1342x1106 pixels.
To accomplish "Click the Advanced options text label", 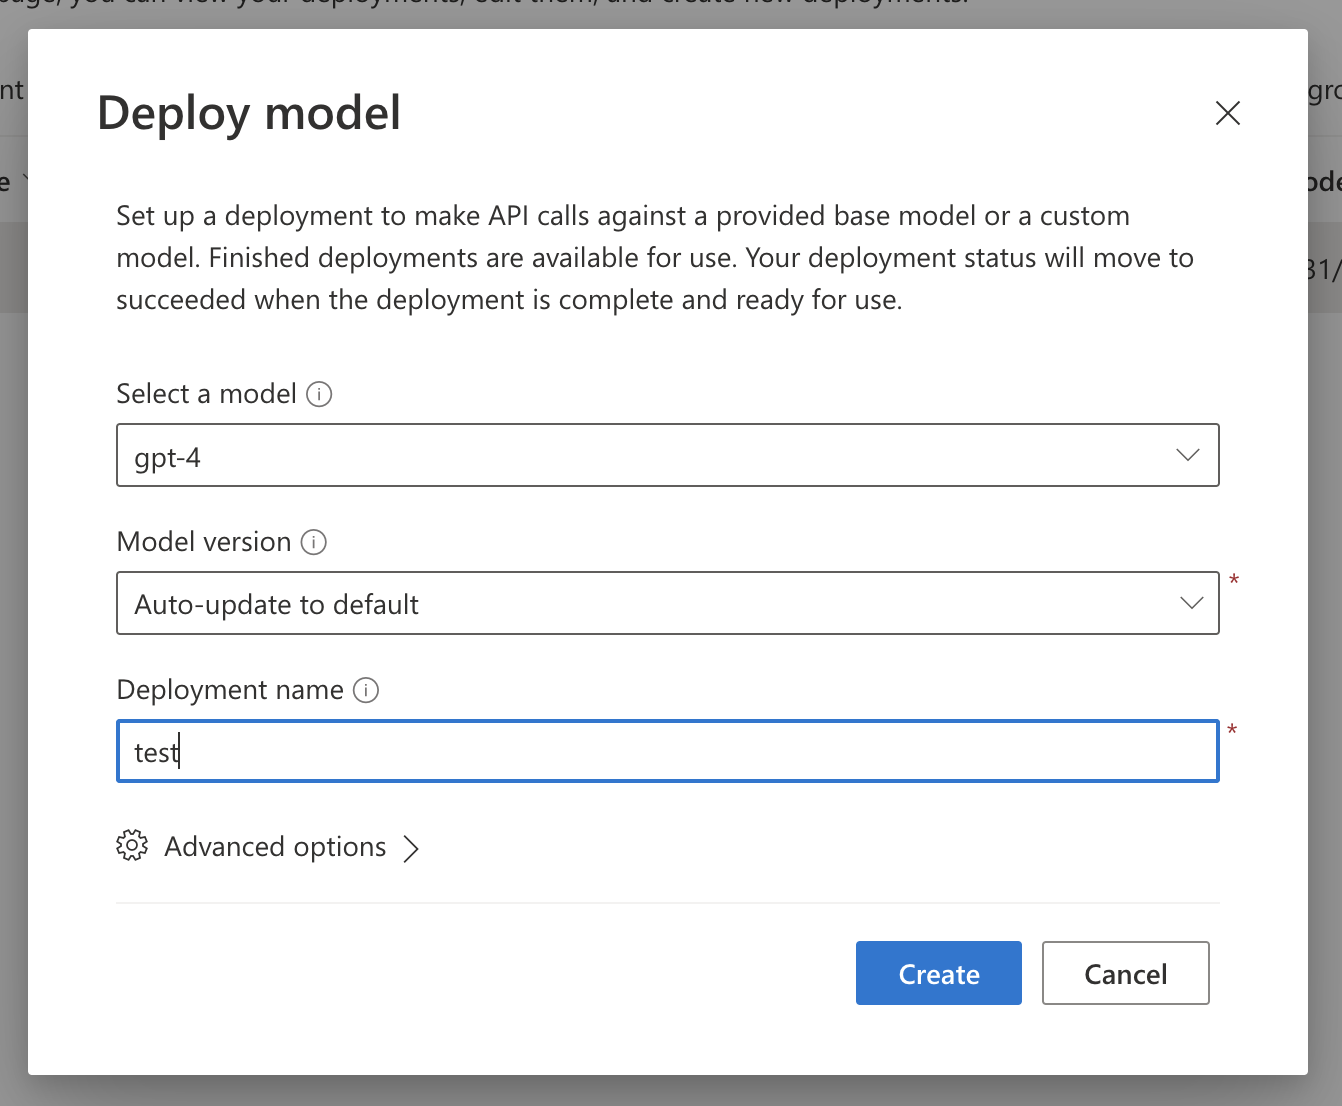I will click(275, 847).
